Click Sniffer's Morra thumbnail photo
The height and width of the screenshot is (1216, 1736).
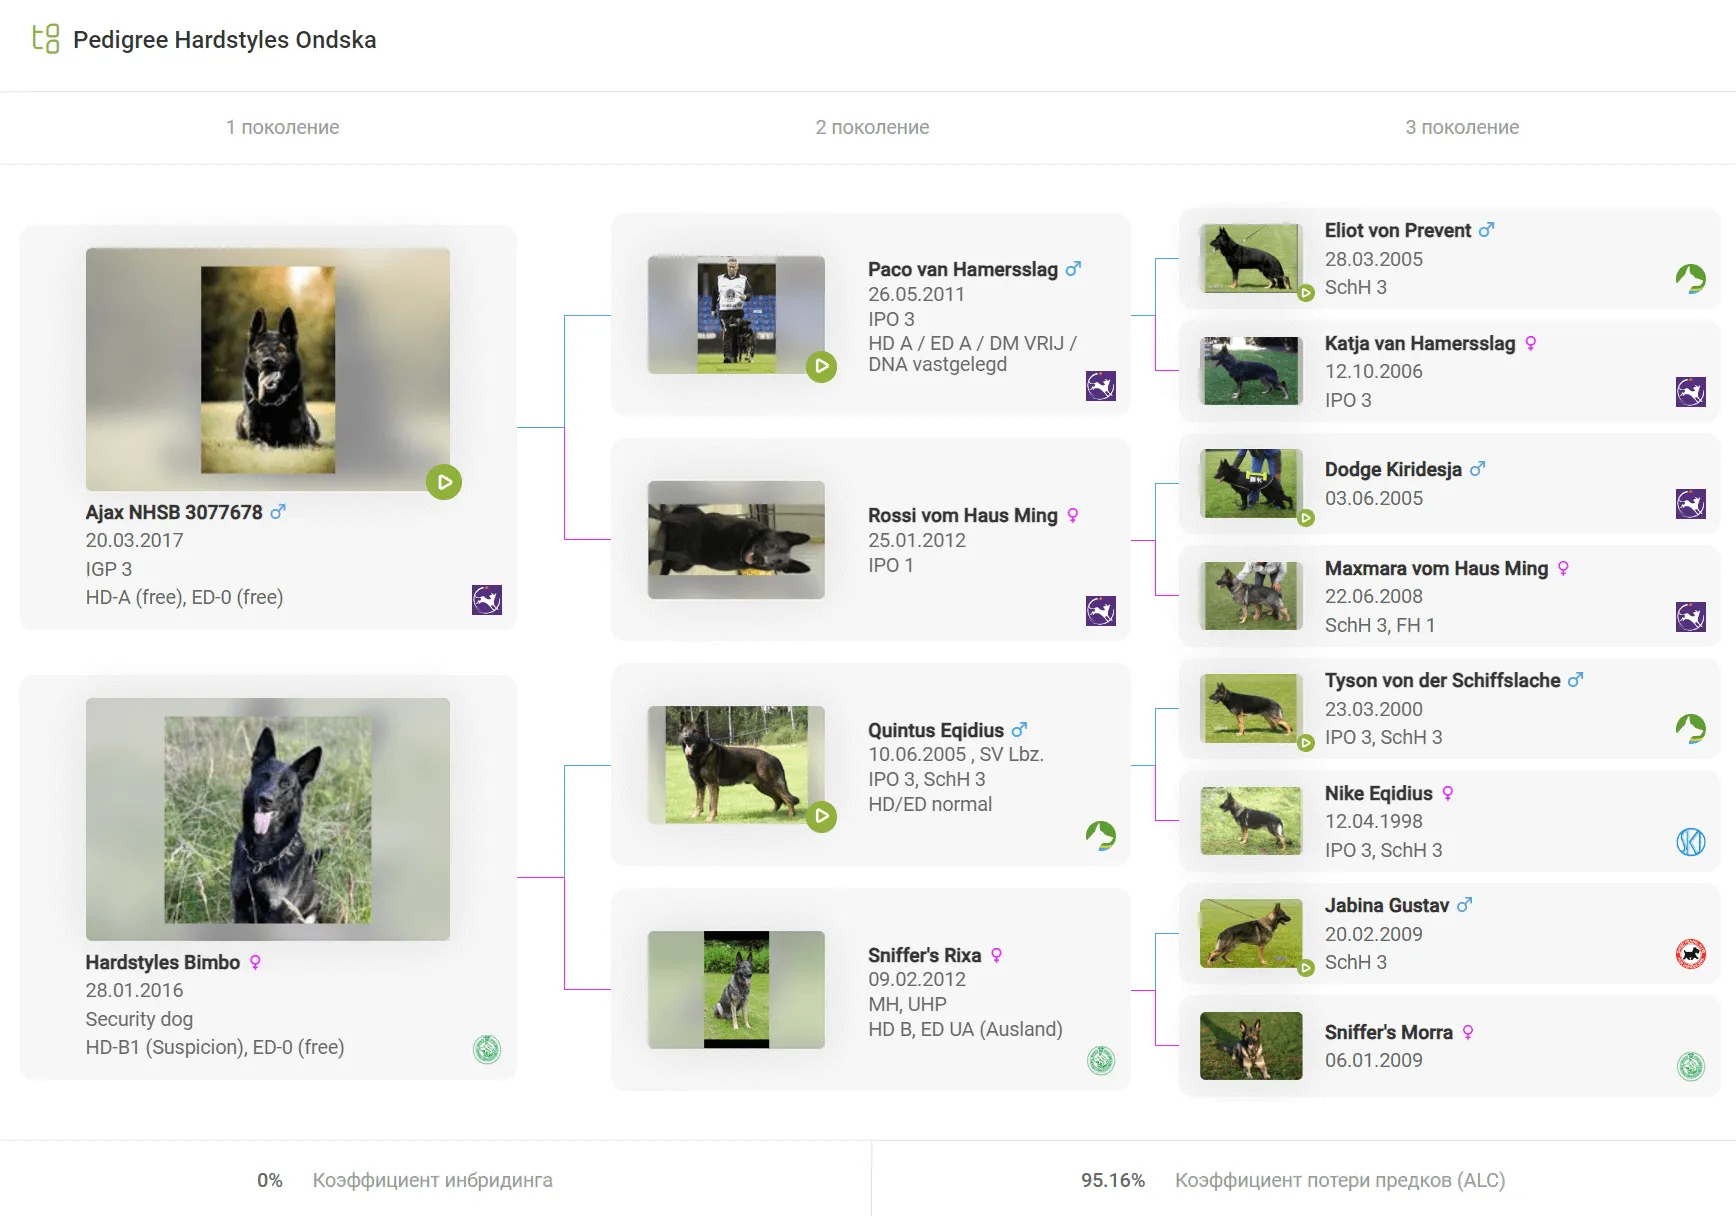click(1251, 1046)
